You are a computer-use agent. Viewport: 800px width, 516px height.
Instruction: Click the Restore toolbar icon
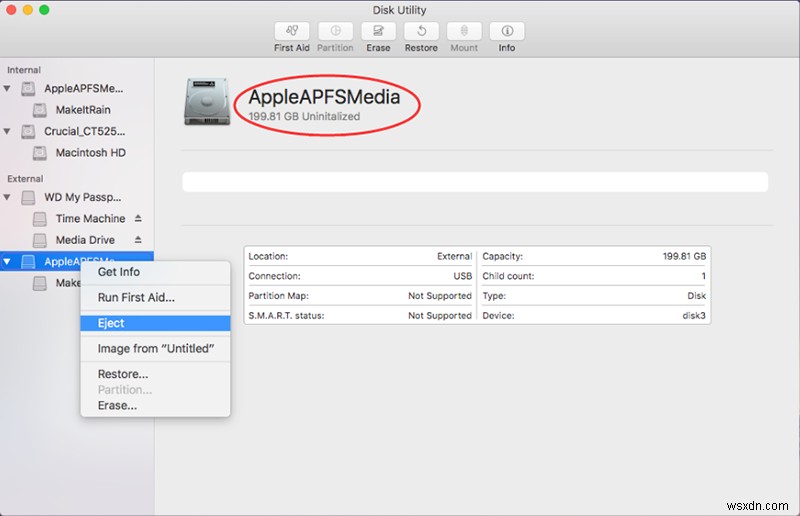(x=421, y=31)
